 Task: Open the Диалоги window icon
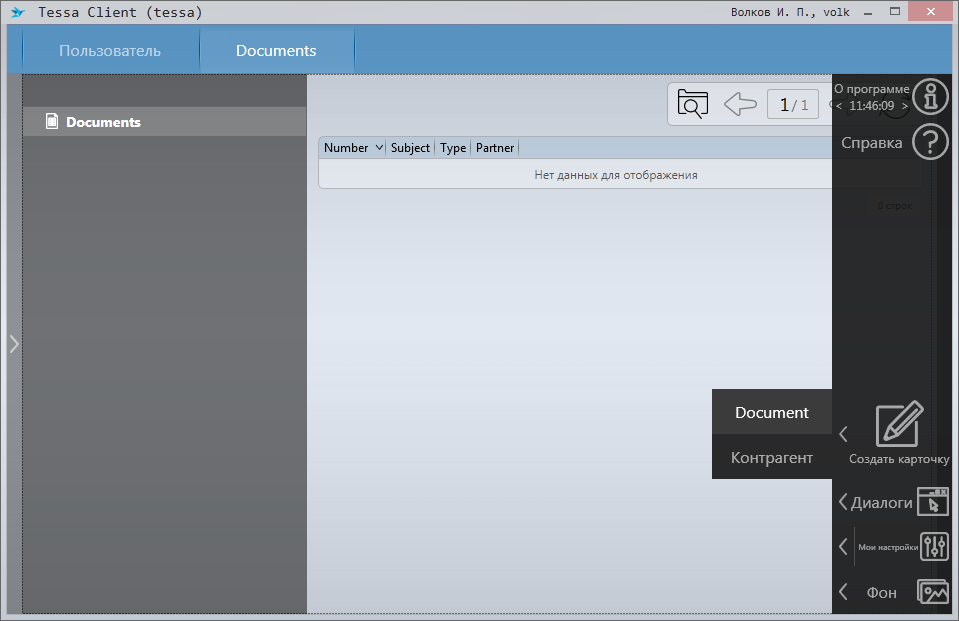click(932, 502)
